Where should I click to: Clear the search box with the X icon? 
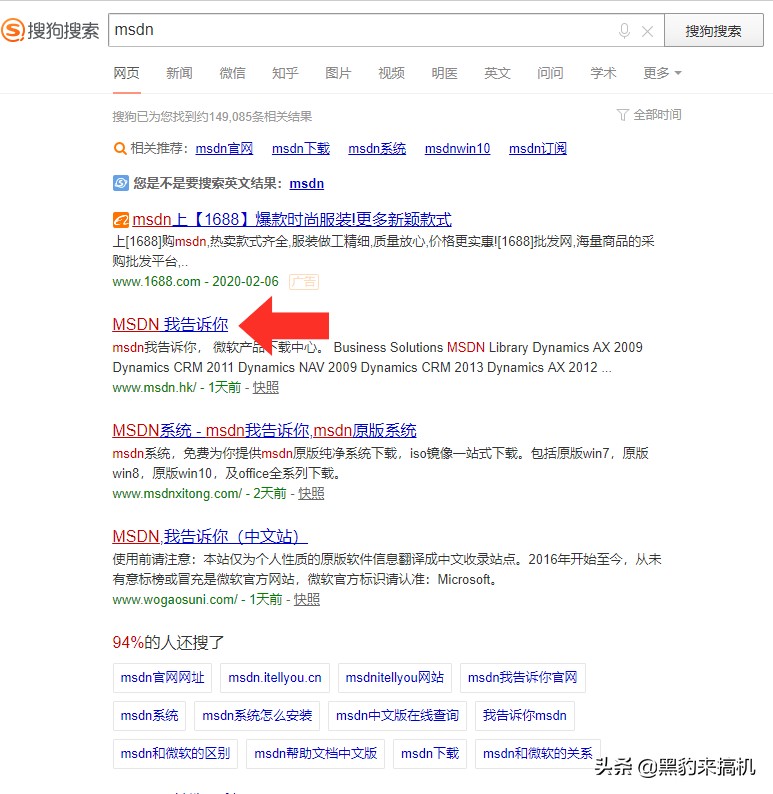(647, 31)
